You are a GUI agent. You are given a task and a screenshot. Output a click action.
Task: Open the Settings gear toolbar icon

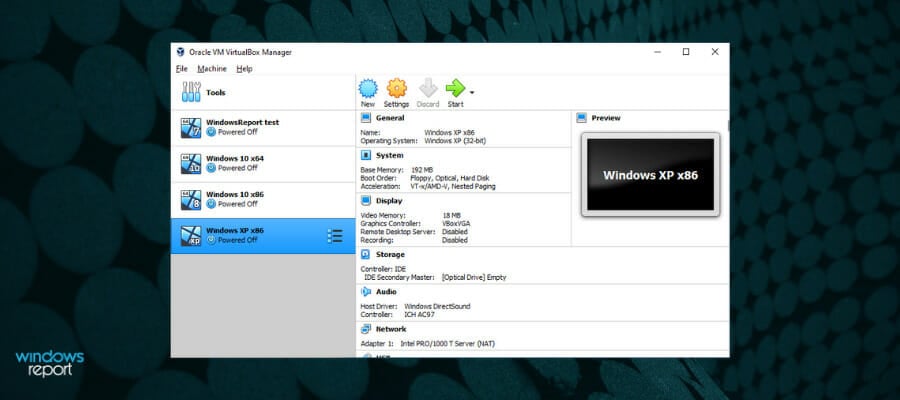pos(397,88)
